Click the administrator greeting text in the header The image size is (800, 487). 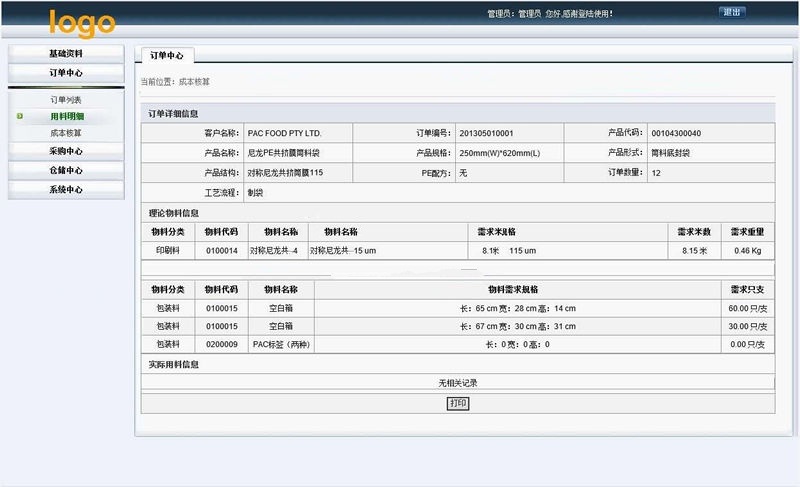[550, 14]
